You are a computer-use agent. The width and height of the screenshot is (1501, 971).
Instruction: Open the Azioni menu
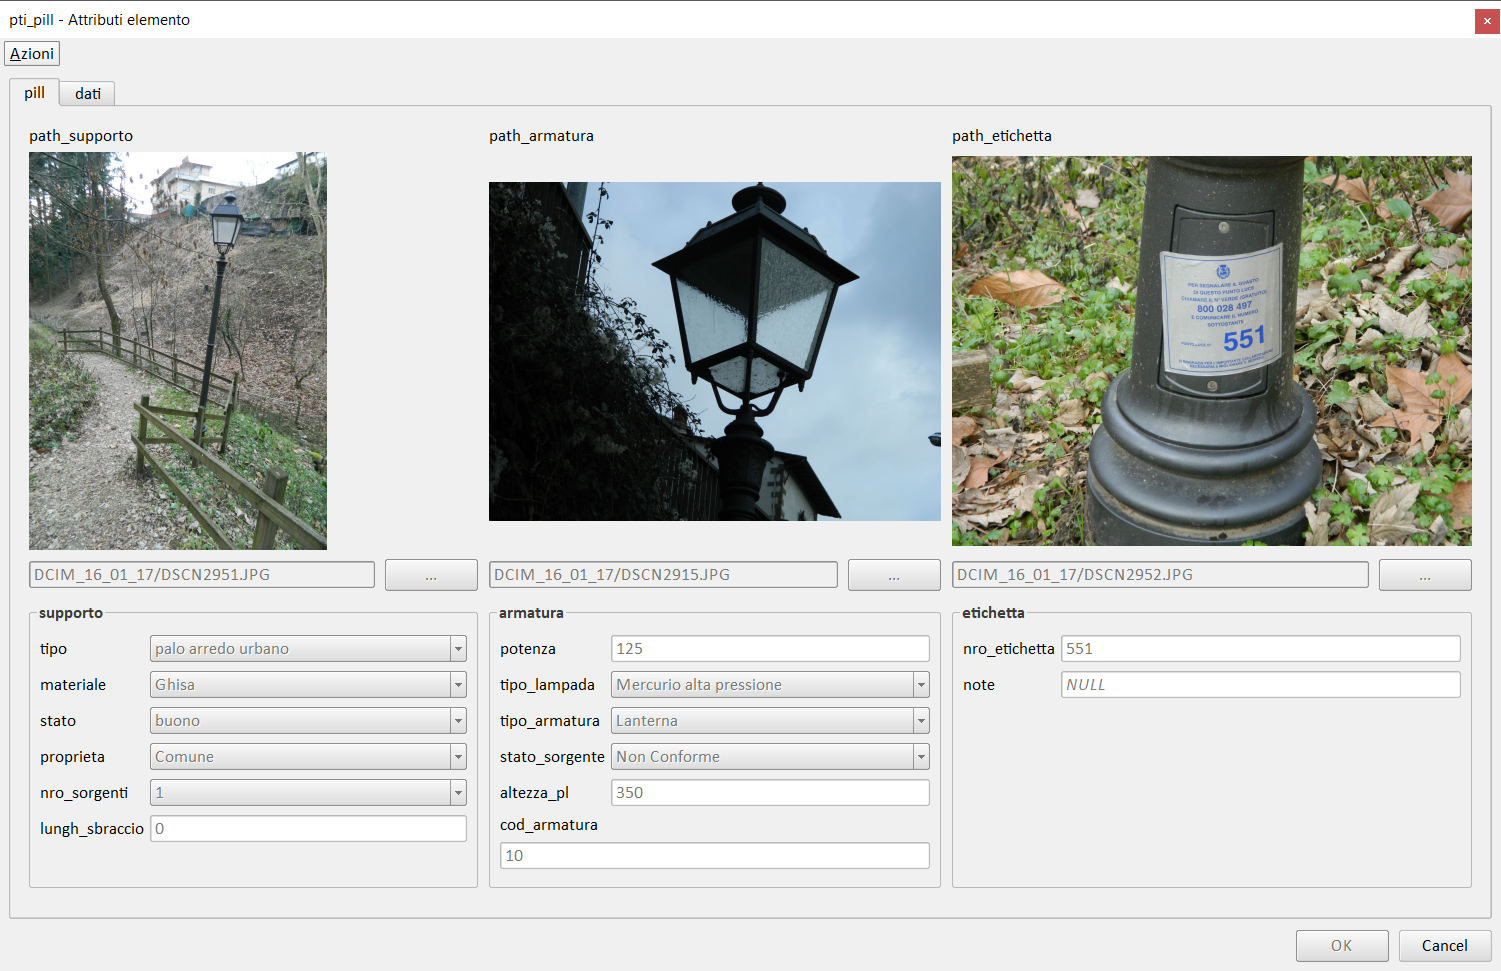pos(32,54)
